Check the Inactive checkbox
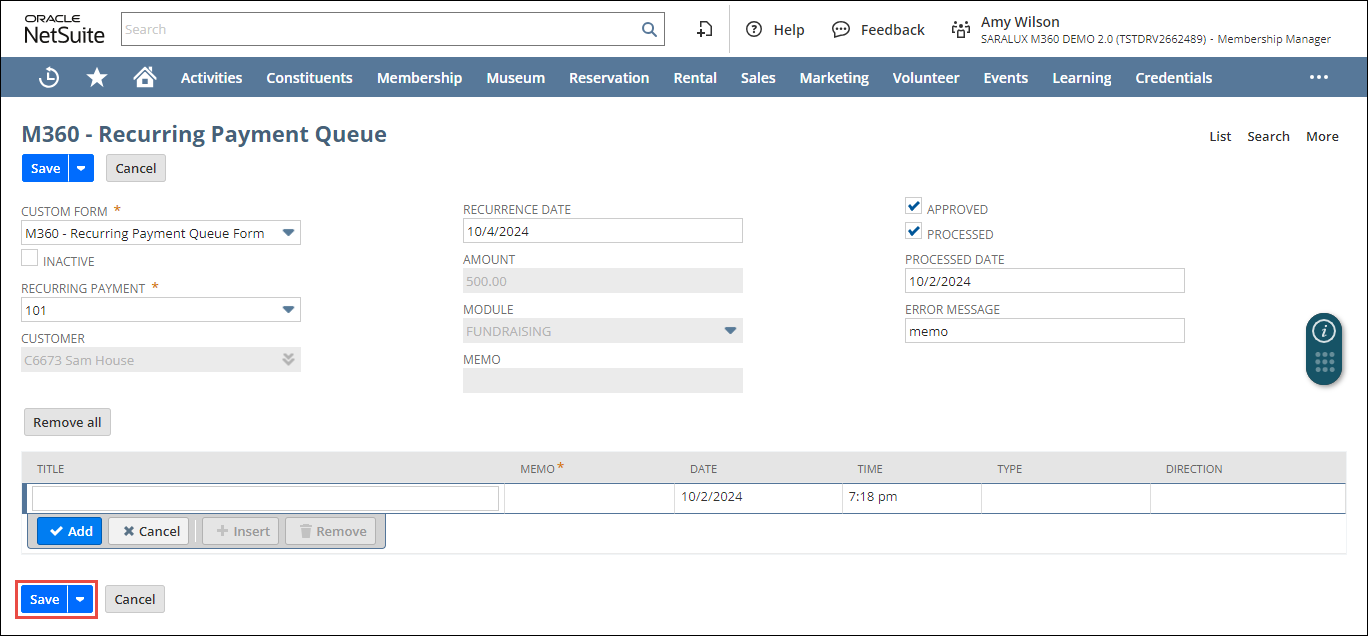Viewport: 1368px width, 636px height. pyautogui.click(x=30, y=259)
